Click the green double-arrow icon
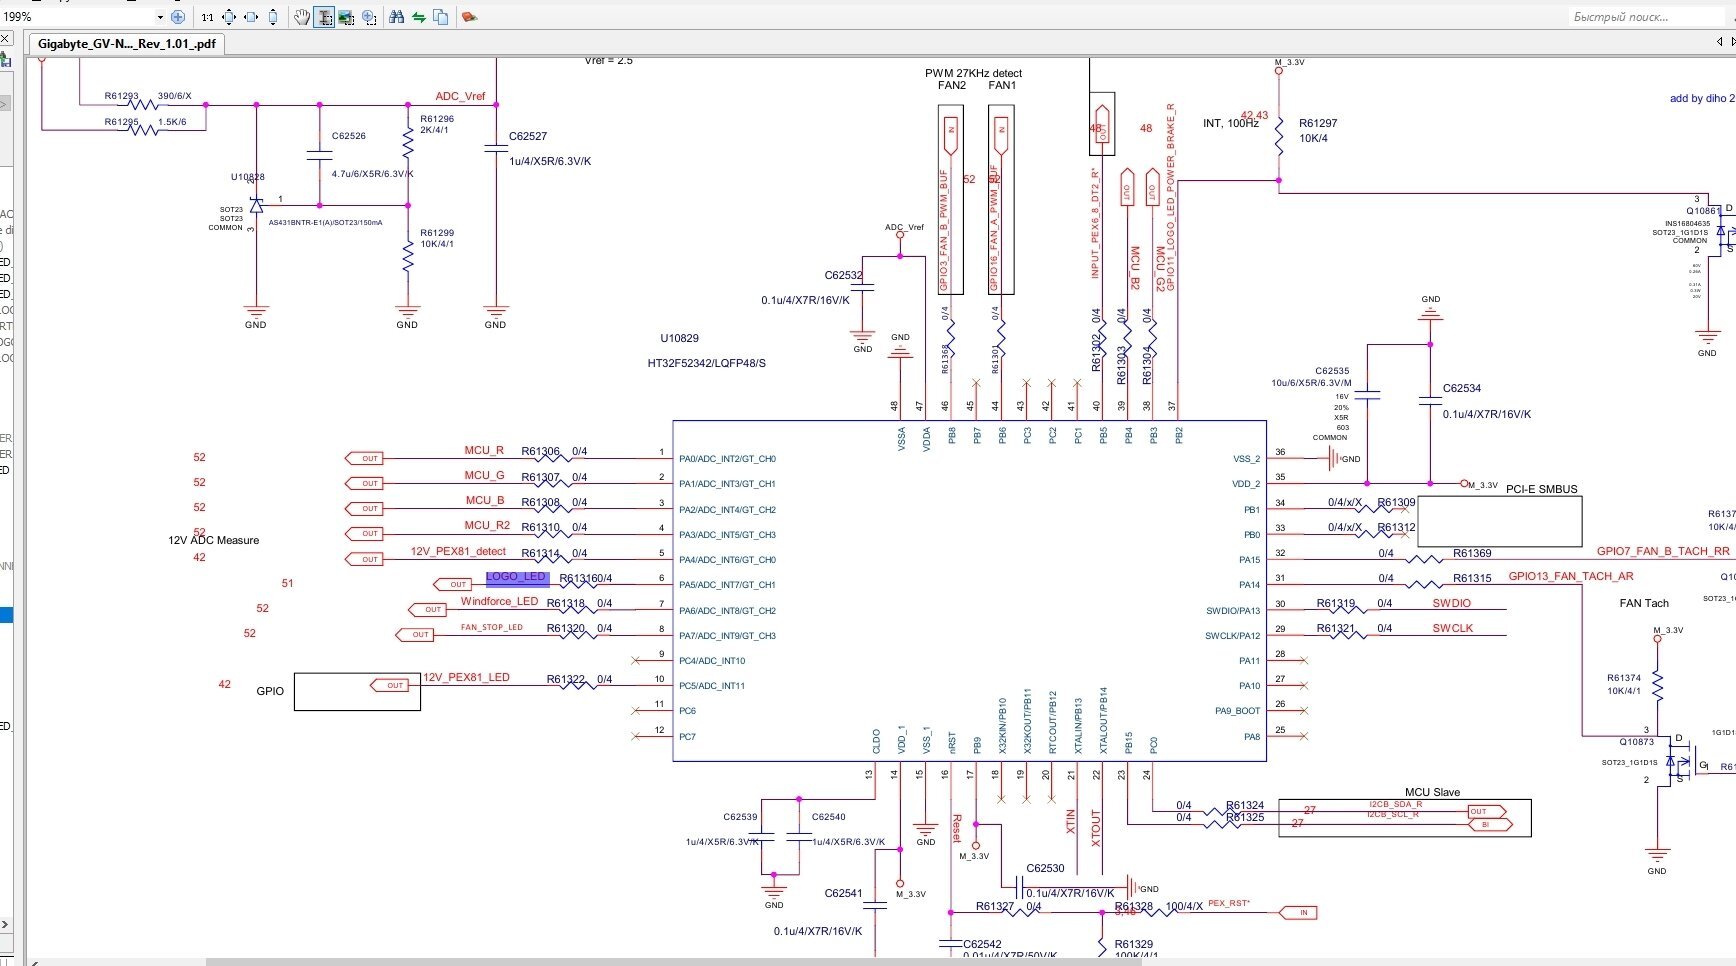Image resolution: width=1736 pixels, height=966 pixels. [x=418, y=17]
